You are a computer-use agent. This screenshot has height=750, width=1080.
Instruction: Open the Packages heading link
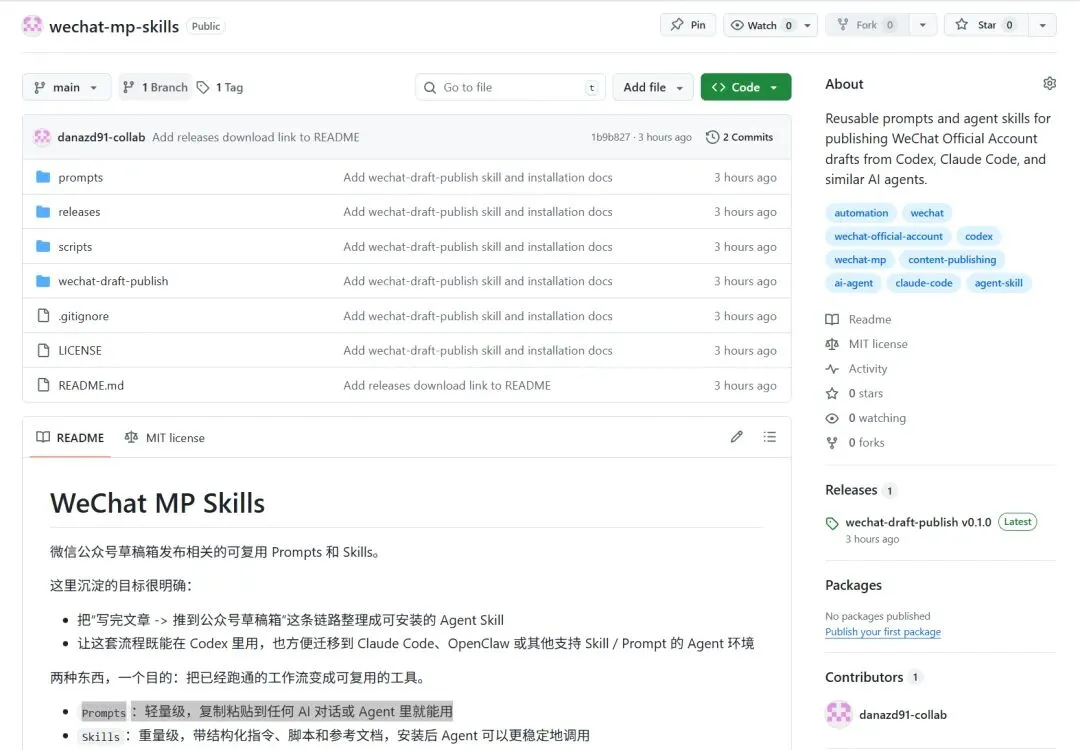click(853, 585)
